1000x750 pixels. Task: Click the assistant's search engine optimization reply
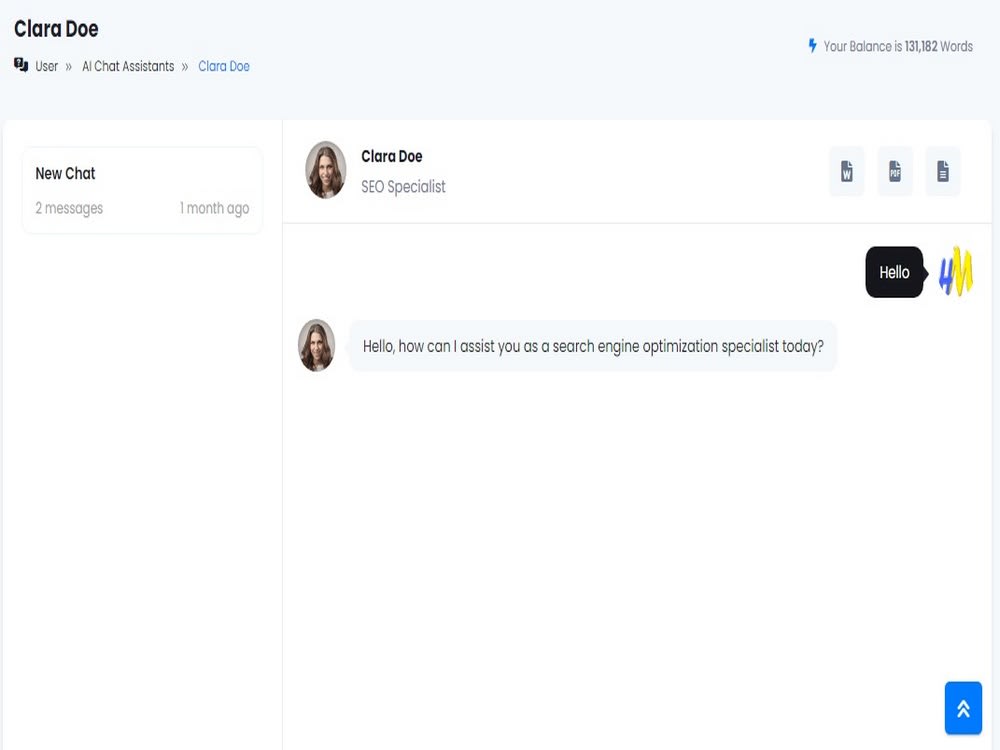pyautogui.click(x=592, y=346)
